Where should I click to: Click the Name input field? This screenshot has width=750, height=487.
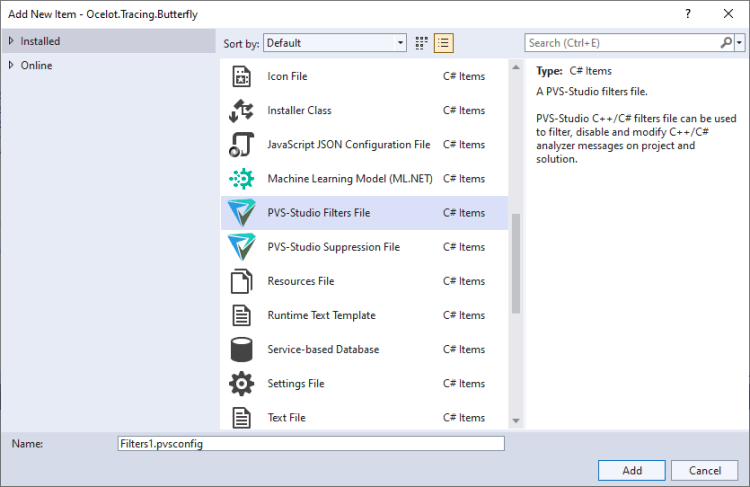pos(310,443)
